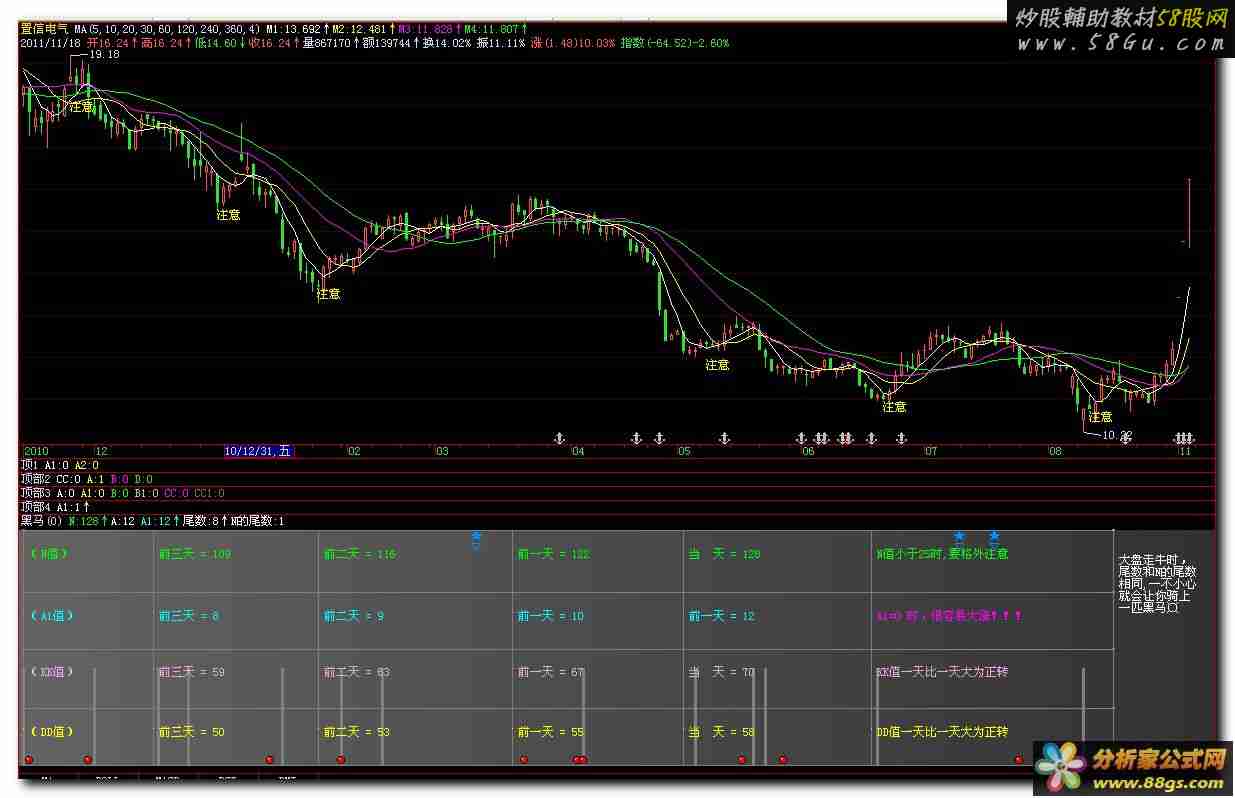
Task: Select the highlighted date cursor 10/12/31,五
Action: (259, 451)
